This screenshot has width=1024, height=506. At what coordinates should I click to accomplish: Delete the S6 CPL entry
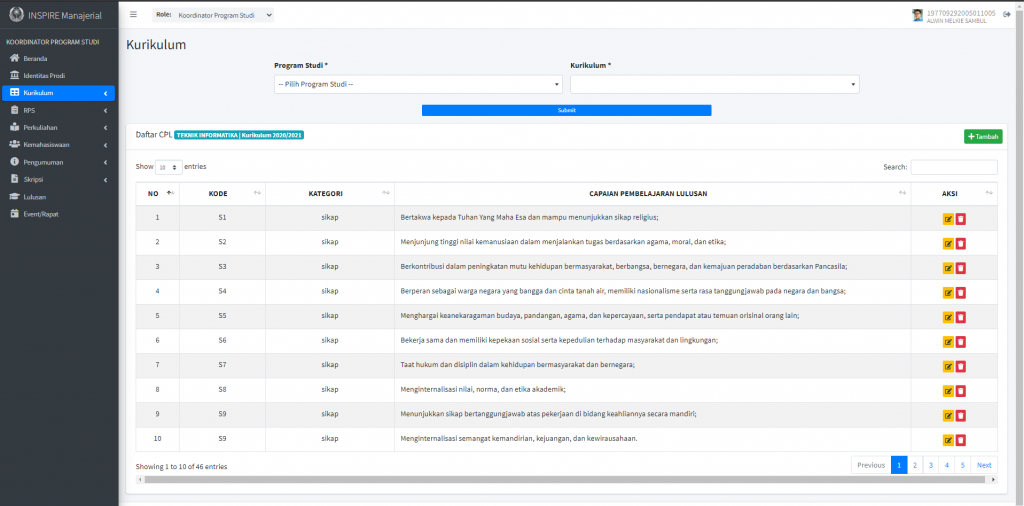961,341
